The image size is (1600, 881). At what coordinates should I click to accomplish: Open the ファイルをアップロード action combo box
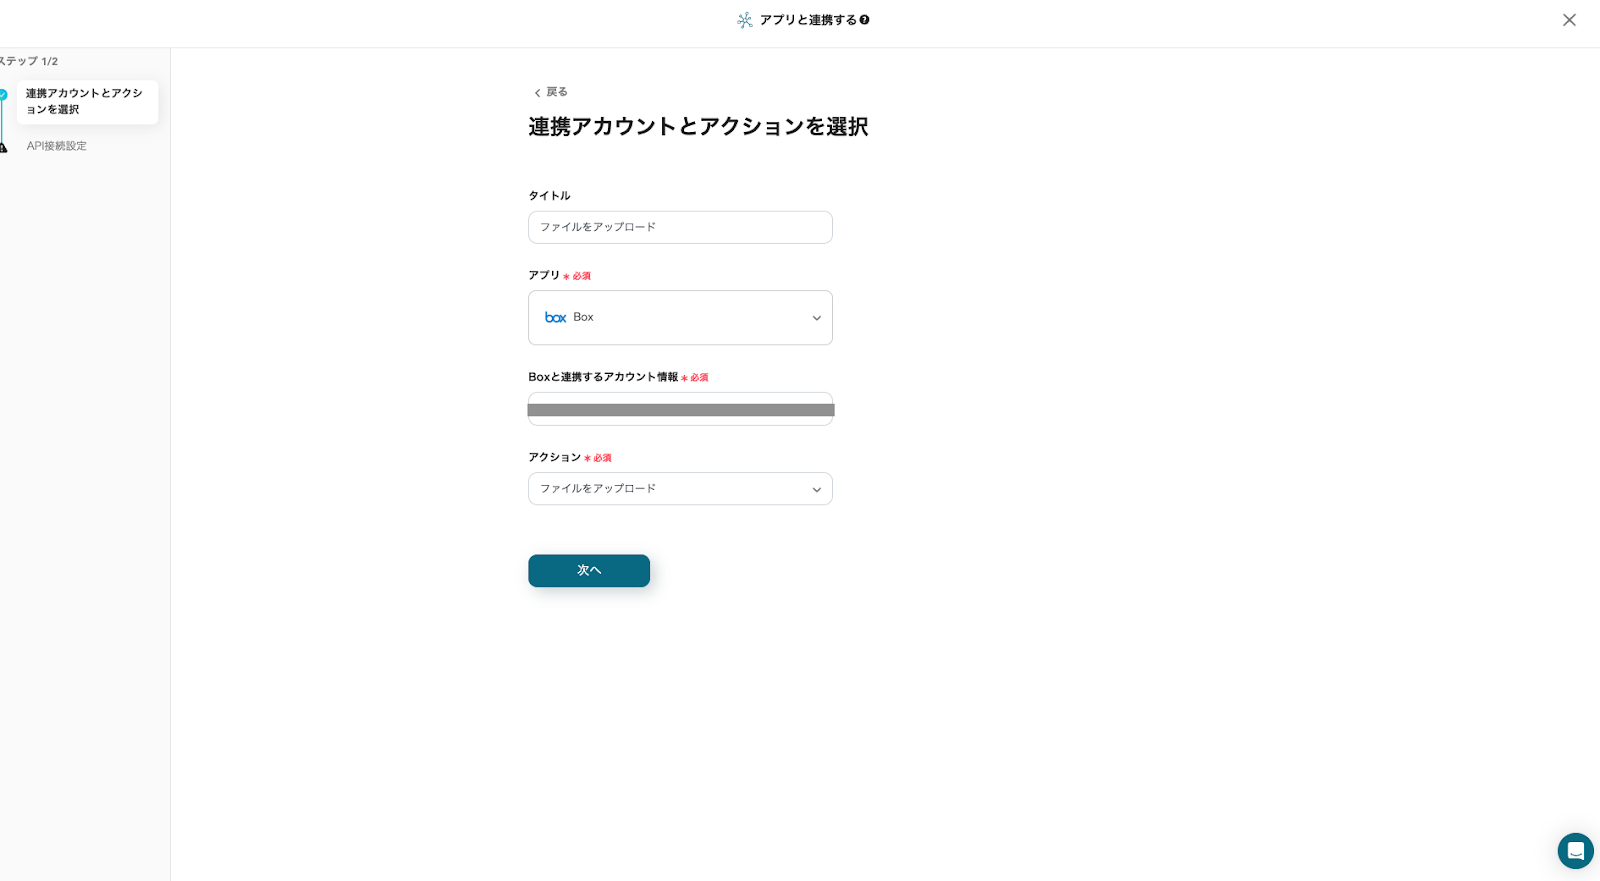coord(670,489)
